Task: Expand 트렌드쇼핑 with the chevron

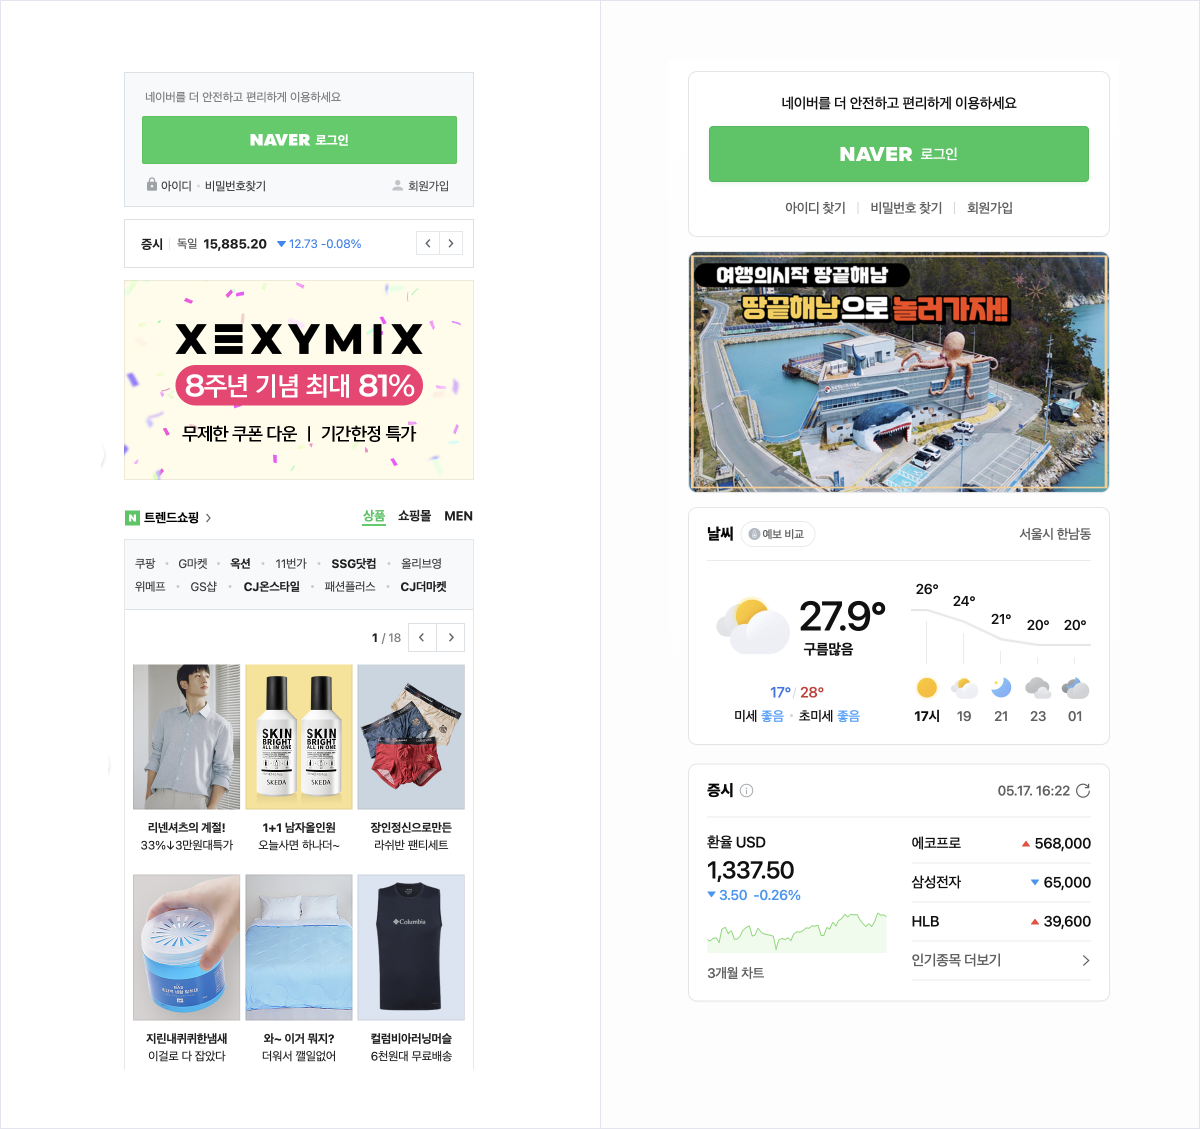Action: [208, 518]
